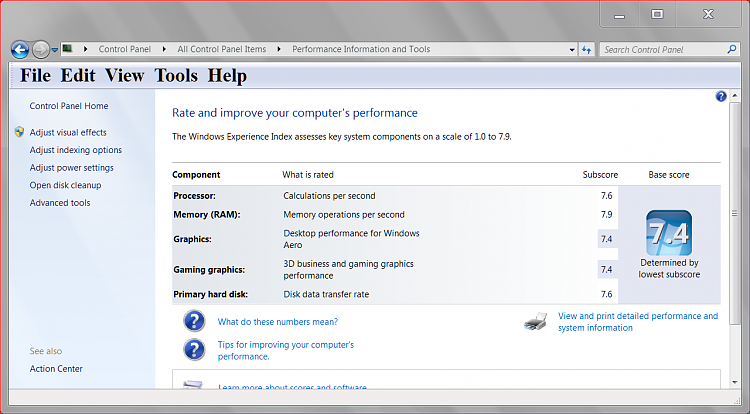Click the Refresh icon next to address bar
The image size is (750, 414).
(x=586, y=49)
